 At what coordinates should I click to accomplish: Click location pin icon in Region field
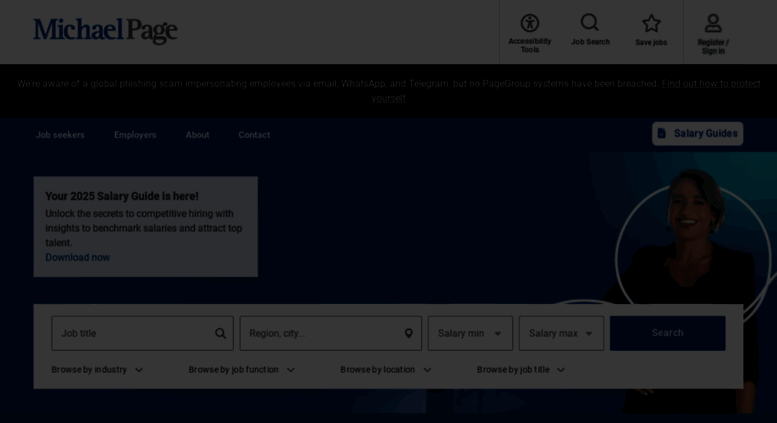[x=408, y=333]
